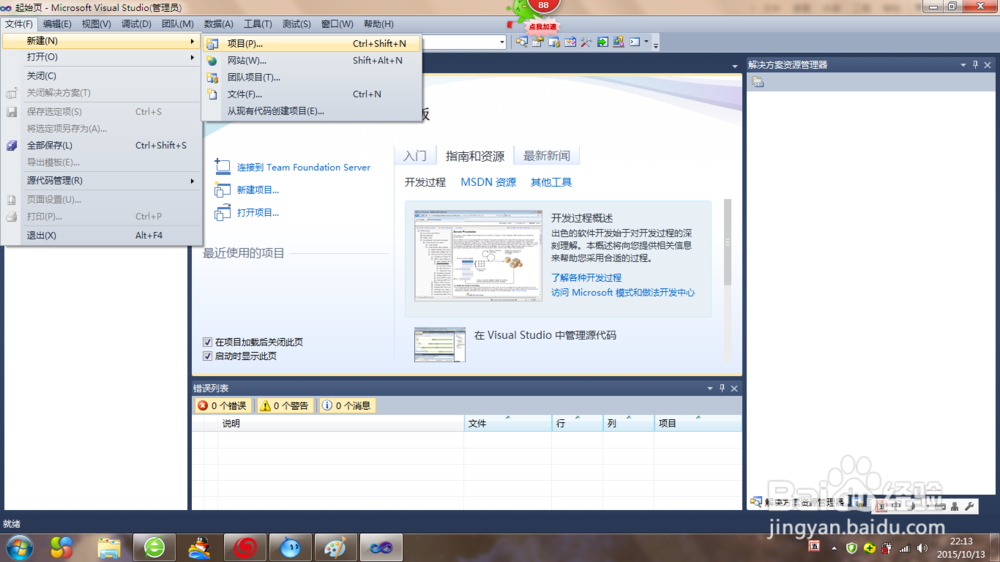Click the 开发过程概述 thumbnail image
Image resolution: width=1000 pixels, height=562 pixels.
478,255
